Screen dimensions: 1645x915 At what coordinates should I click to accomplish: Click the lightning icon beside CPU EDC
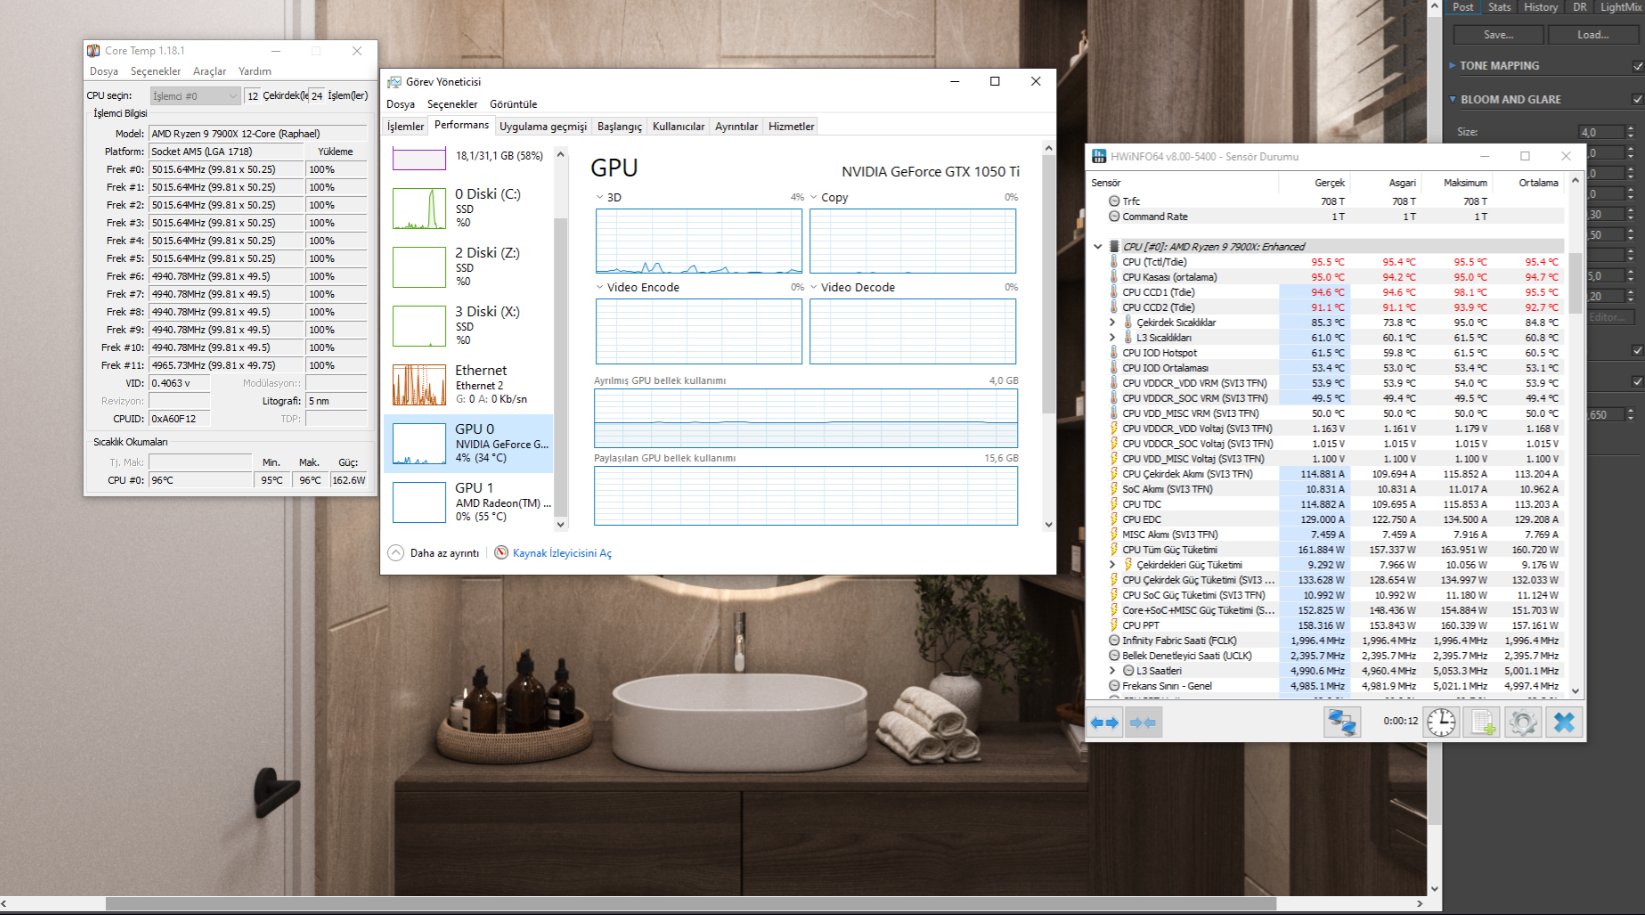pos(1113,520)
